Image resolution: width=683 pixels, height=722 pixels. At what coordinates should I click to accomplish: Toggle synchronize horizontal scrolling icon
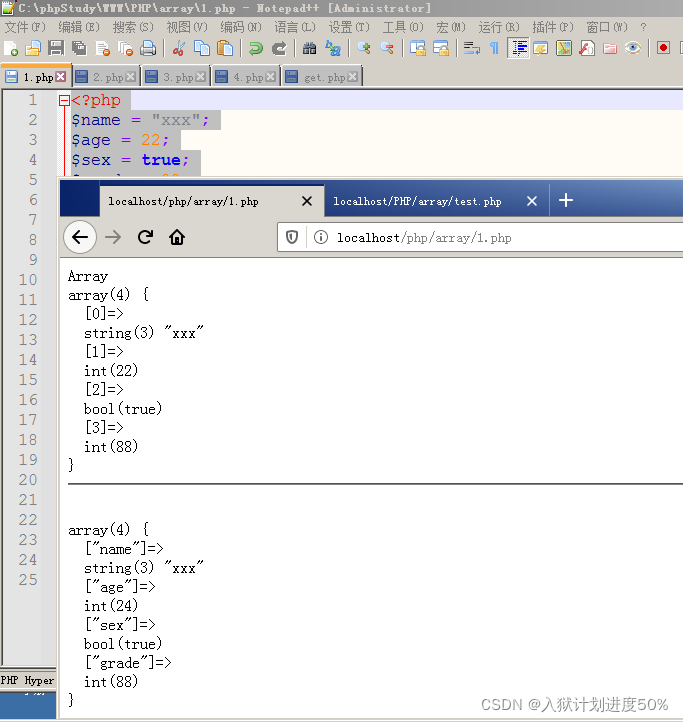pyautogui.click(x=441, y=48)
